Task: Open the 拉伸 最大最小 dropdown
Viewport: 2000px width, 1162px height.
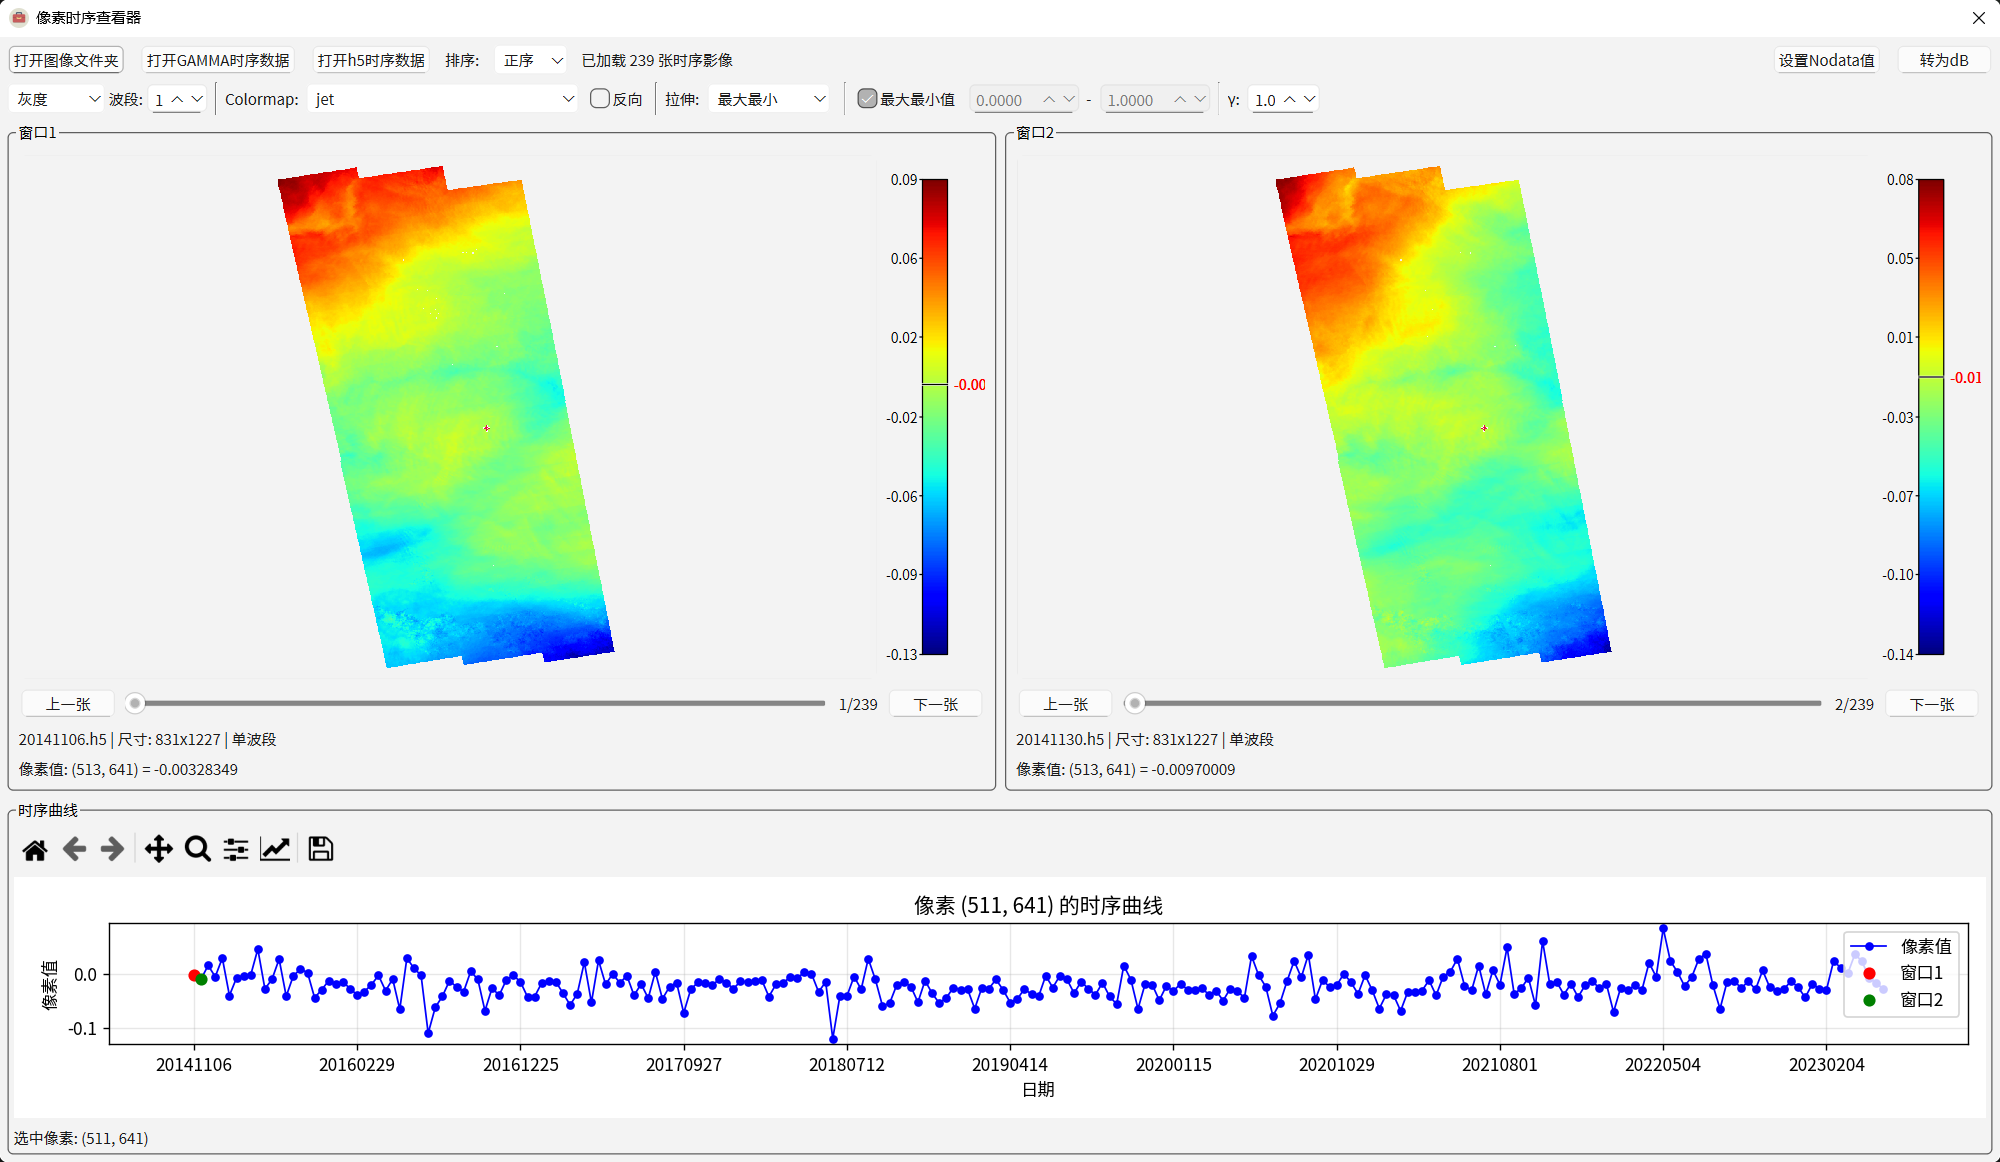Action: [770, 99]
